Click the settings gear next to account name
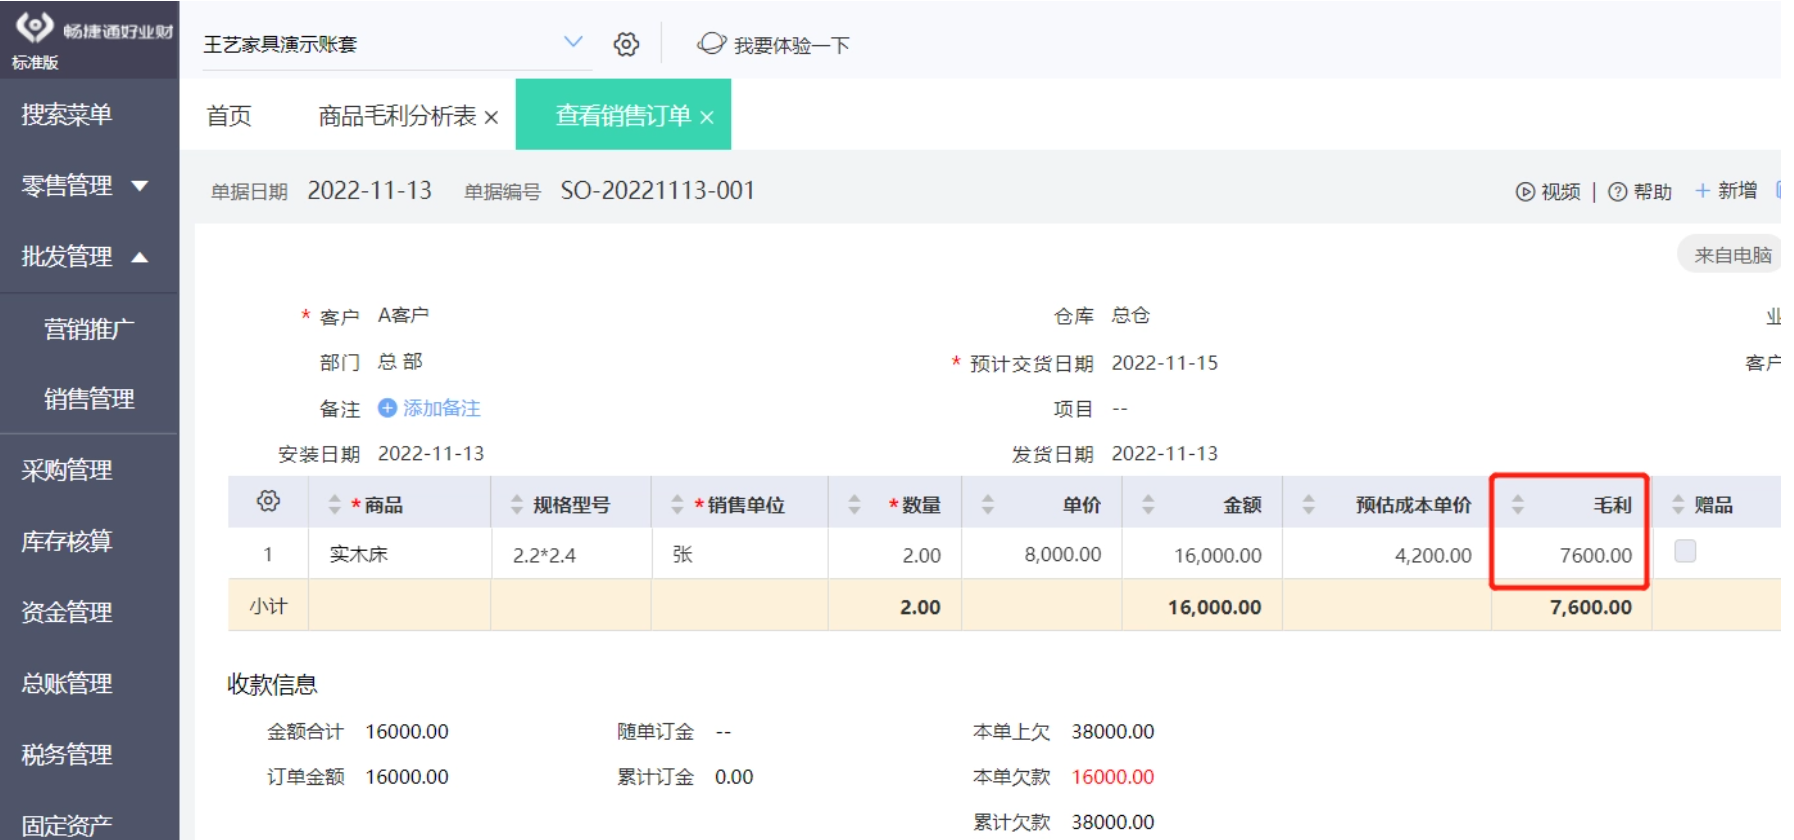 click(x=626, y=44)
